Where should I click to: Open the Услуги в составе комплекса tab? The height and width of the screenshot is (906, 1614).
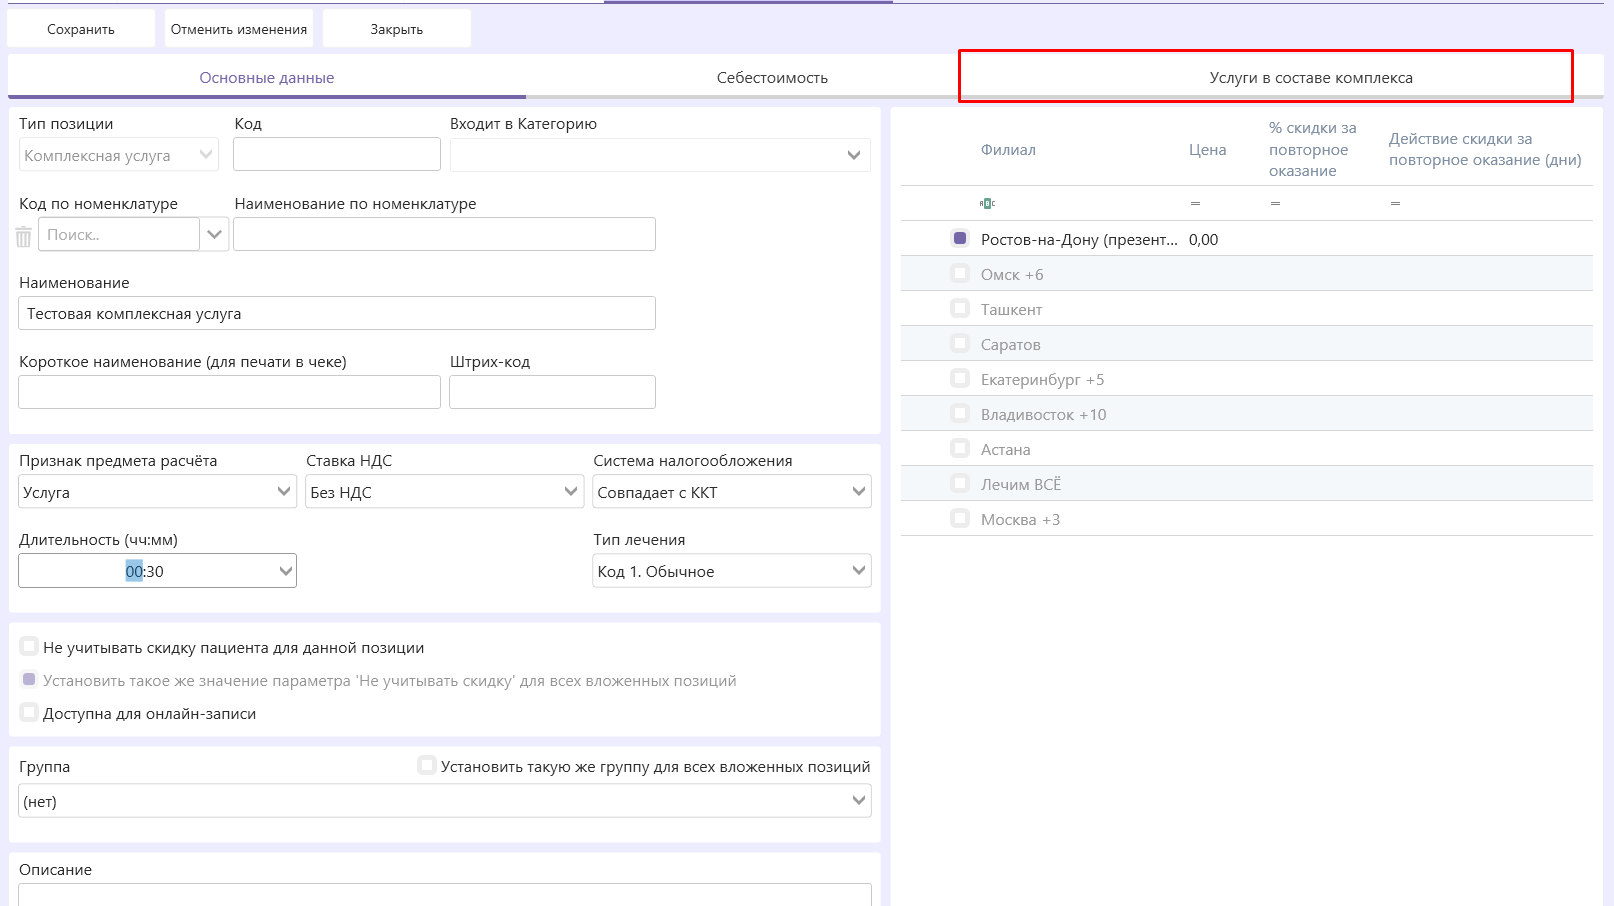(x=1311, y=77)
